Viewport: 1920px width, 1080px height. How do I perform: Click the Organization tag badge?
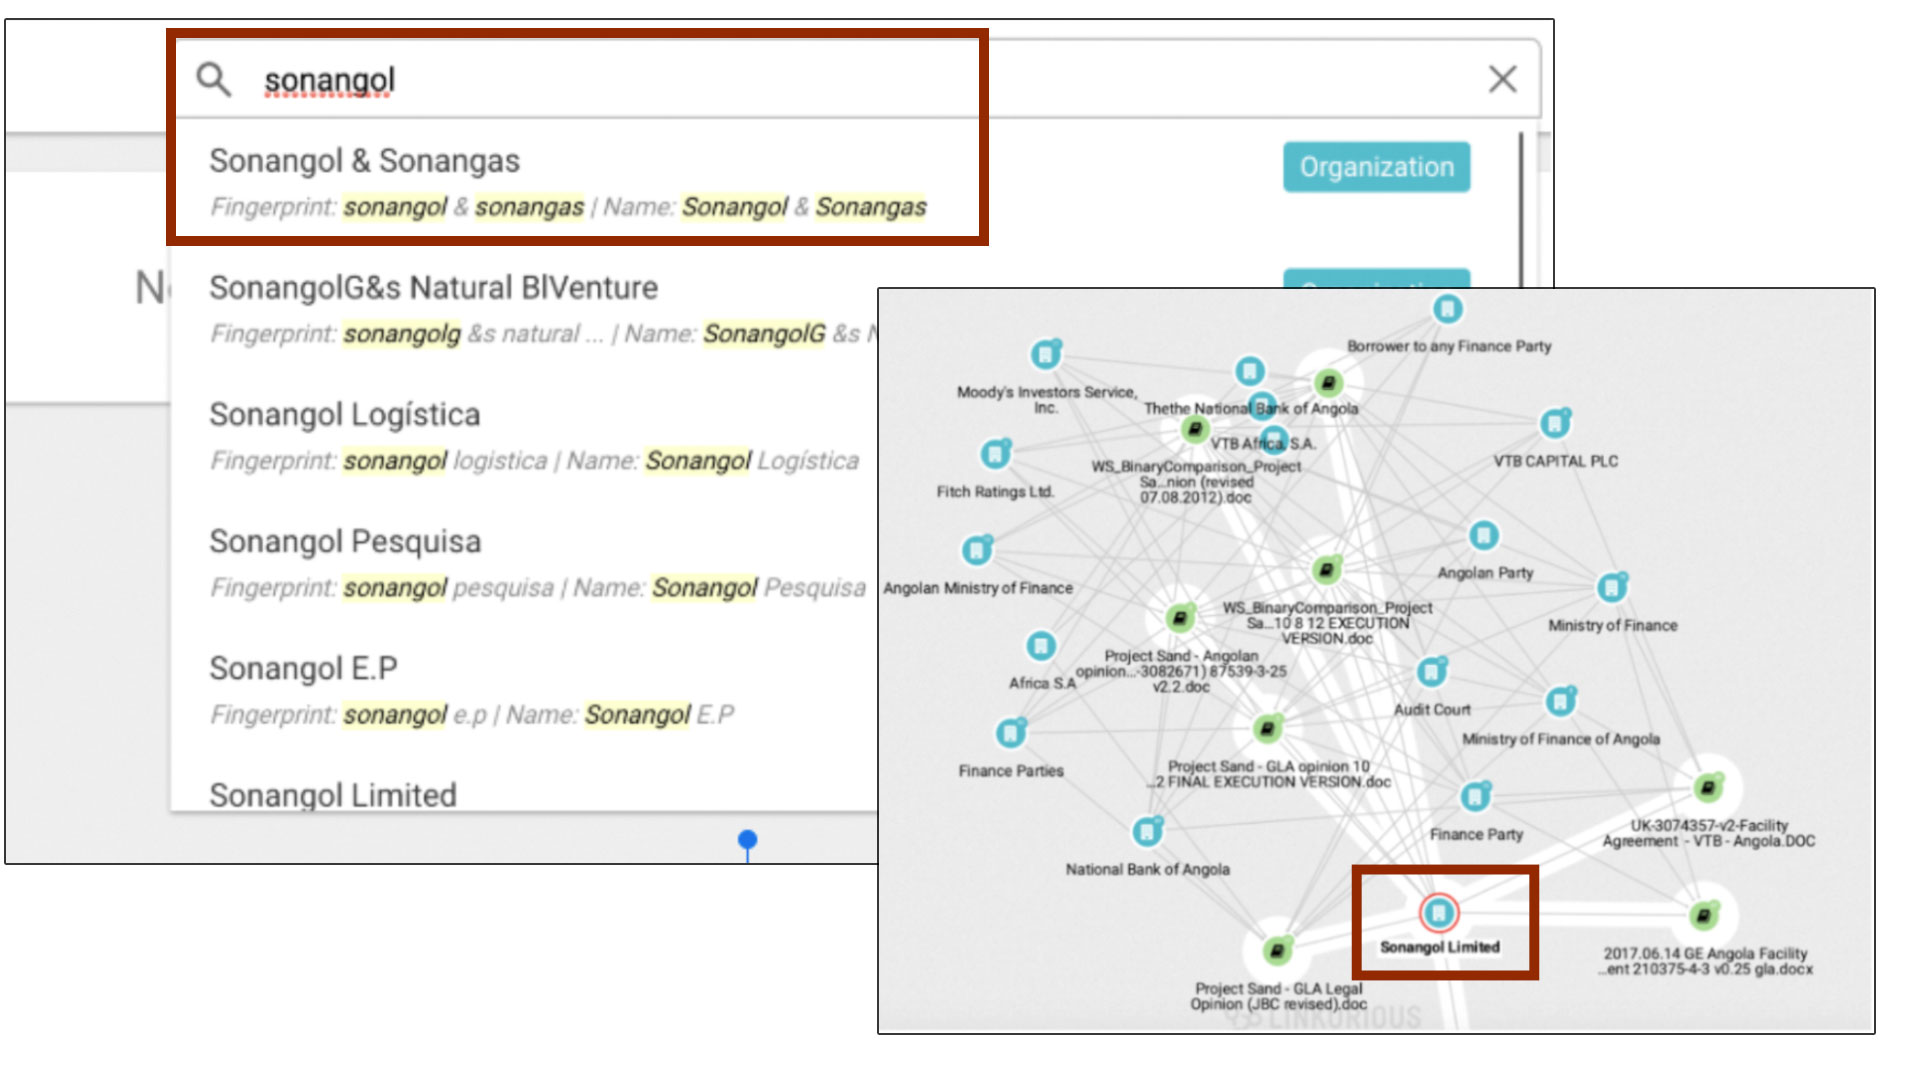1376,167
